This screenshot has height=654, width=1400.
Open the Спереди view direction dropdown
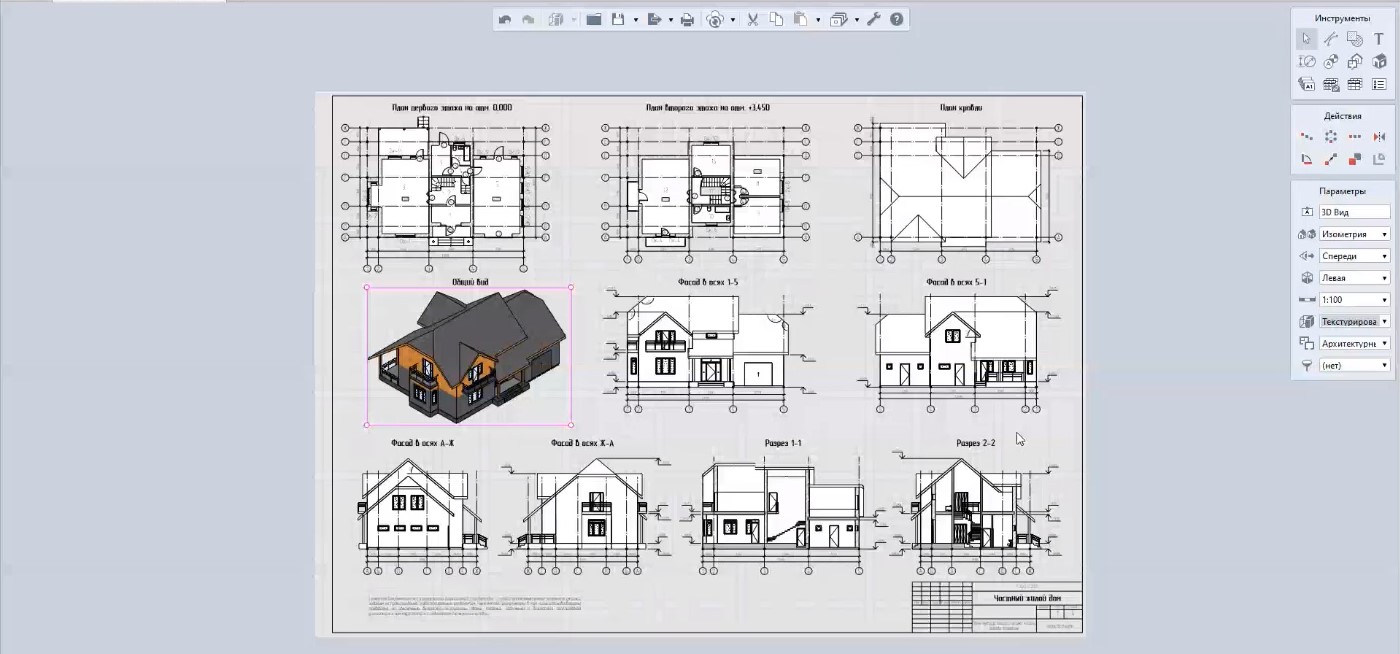(1355, 256)
